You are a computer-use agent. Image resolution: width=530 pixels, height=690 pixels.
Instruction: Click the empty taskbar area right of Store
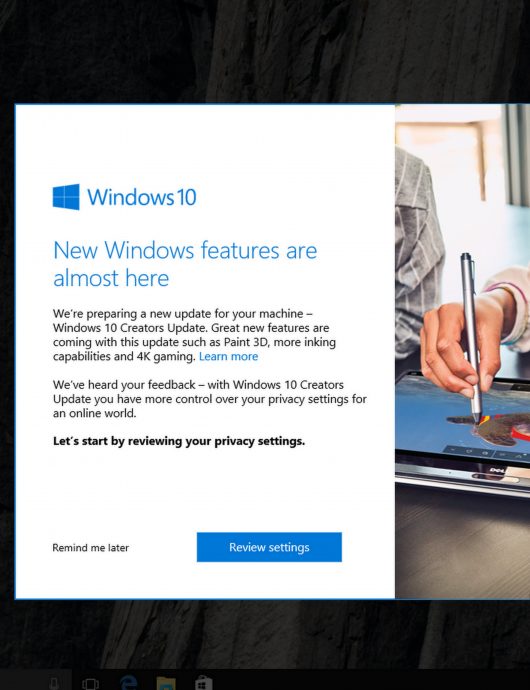click(x=372, y=680)
